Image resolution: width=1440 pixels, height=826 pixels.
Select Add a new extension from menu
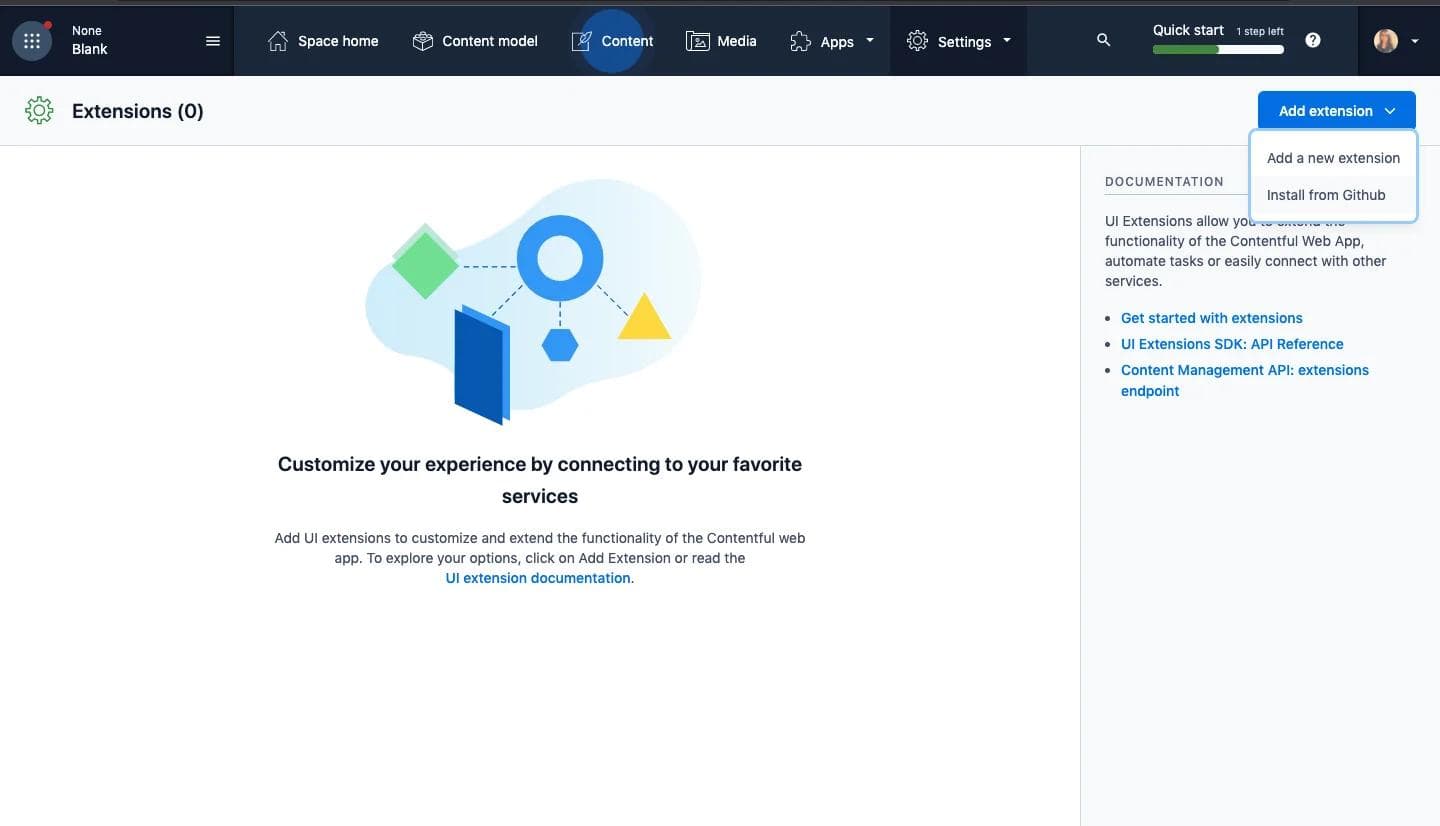[1333, 157]
